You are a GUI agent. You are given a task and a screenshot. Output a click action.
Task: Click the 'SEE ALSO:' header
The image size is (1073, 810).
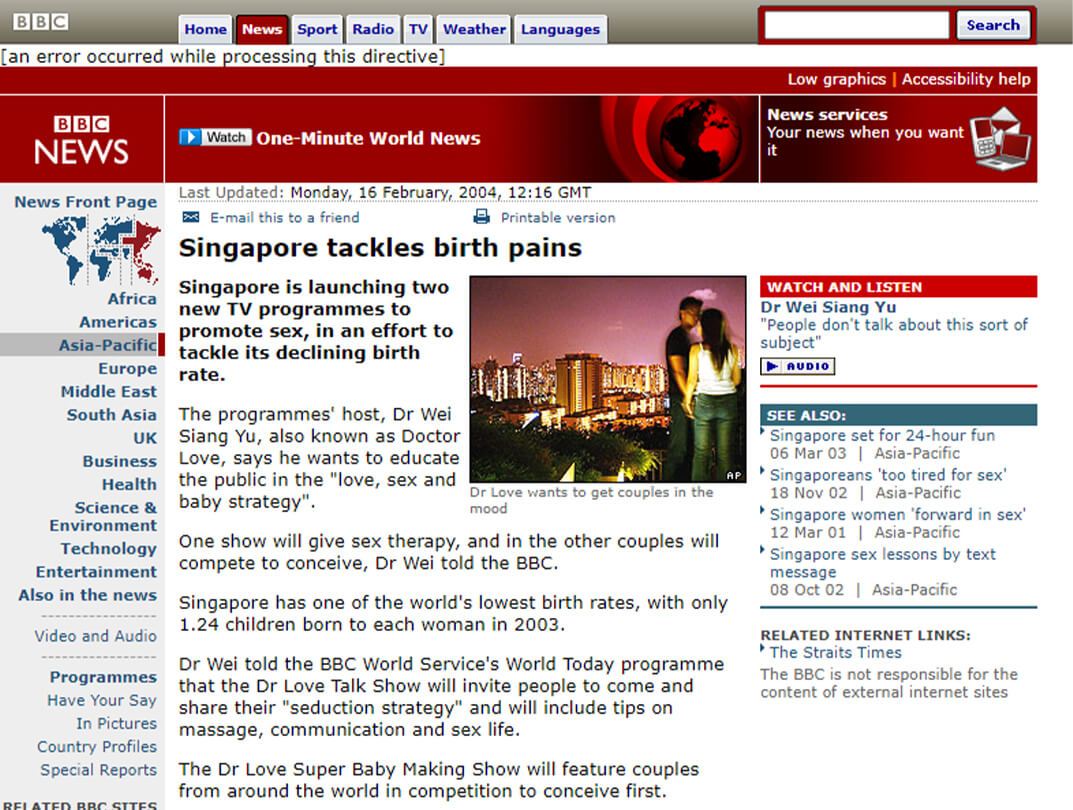point(899,416)
